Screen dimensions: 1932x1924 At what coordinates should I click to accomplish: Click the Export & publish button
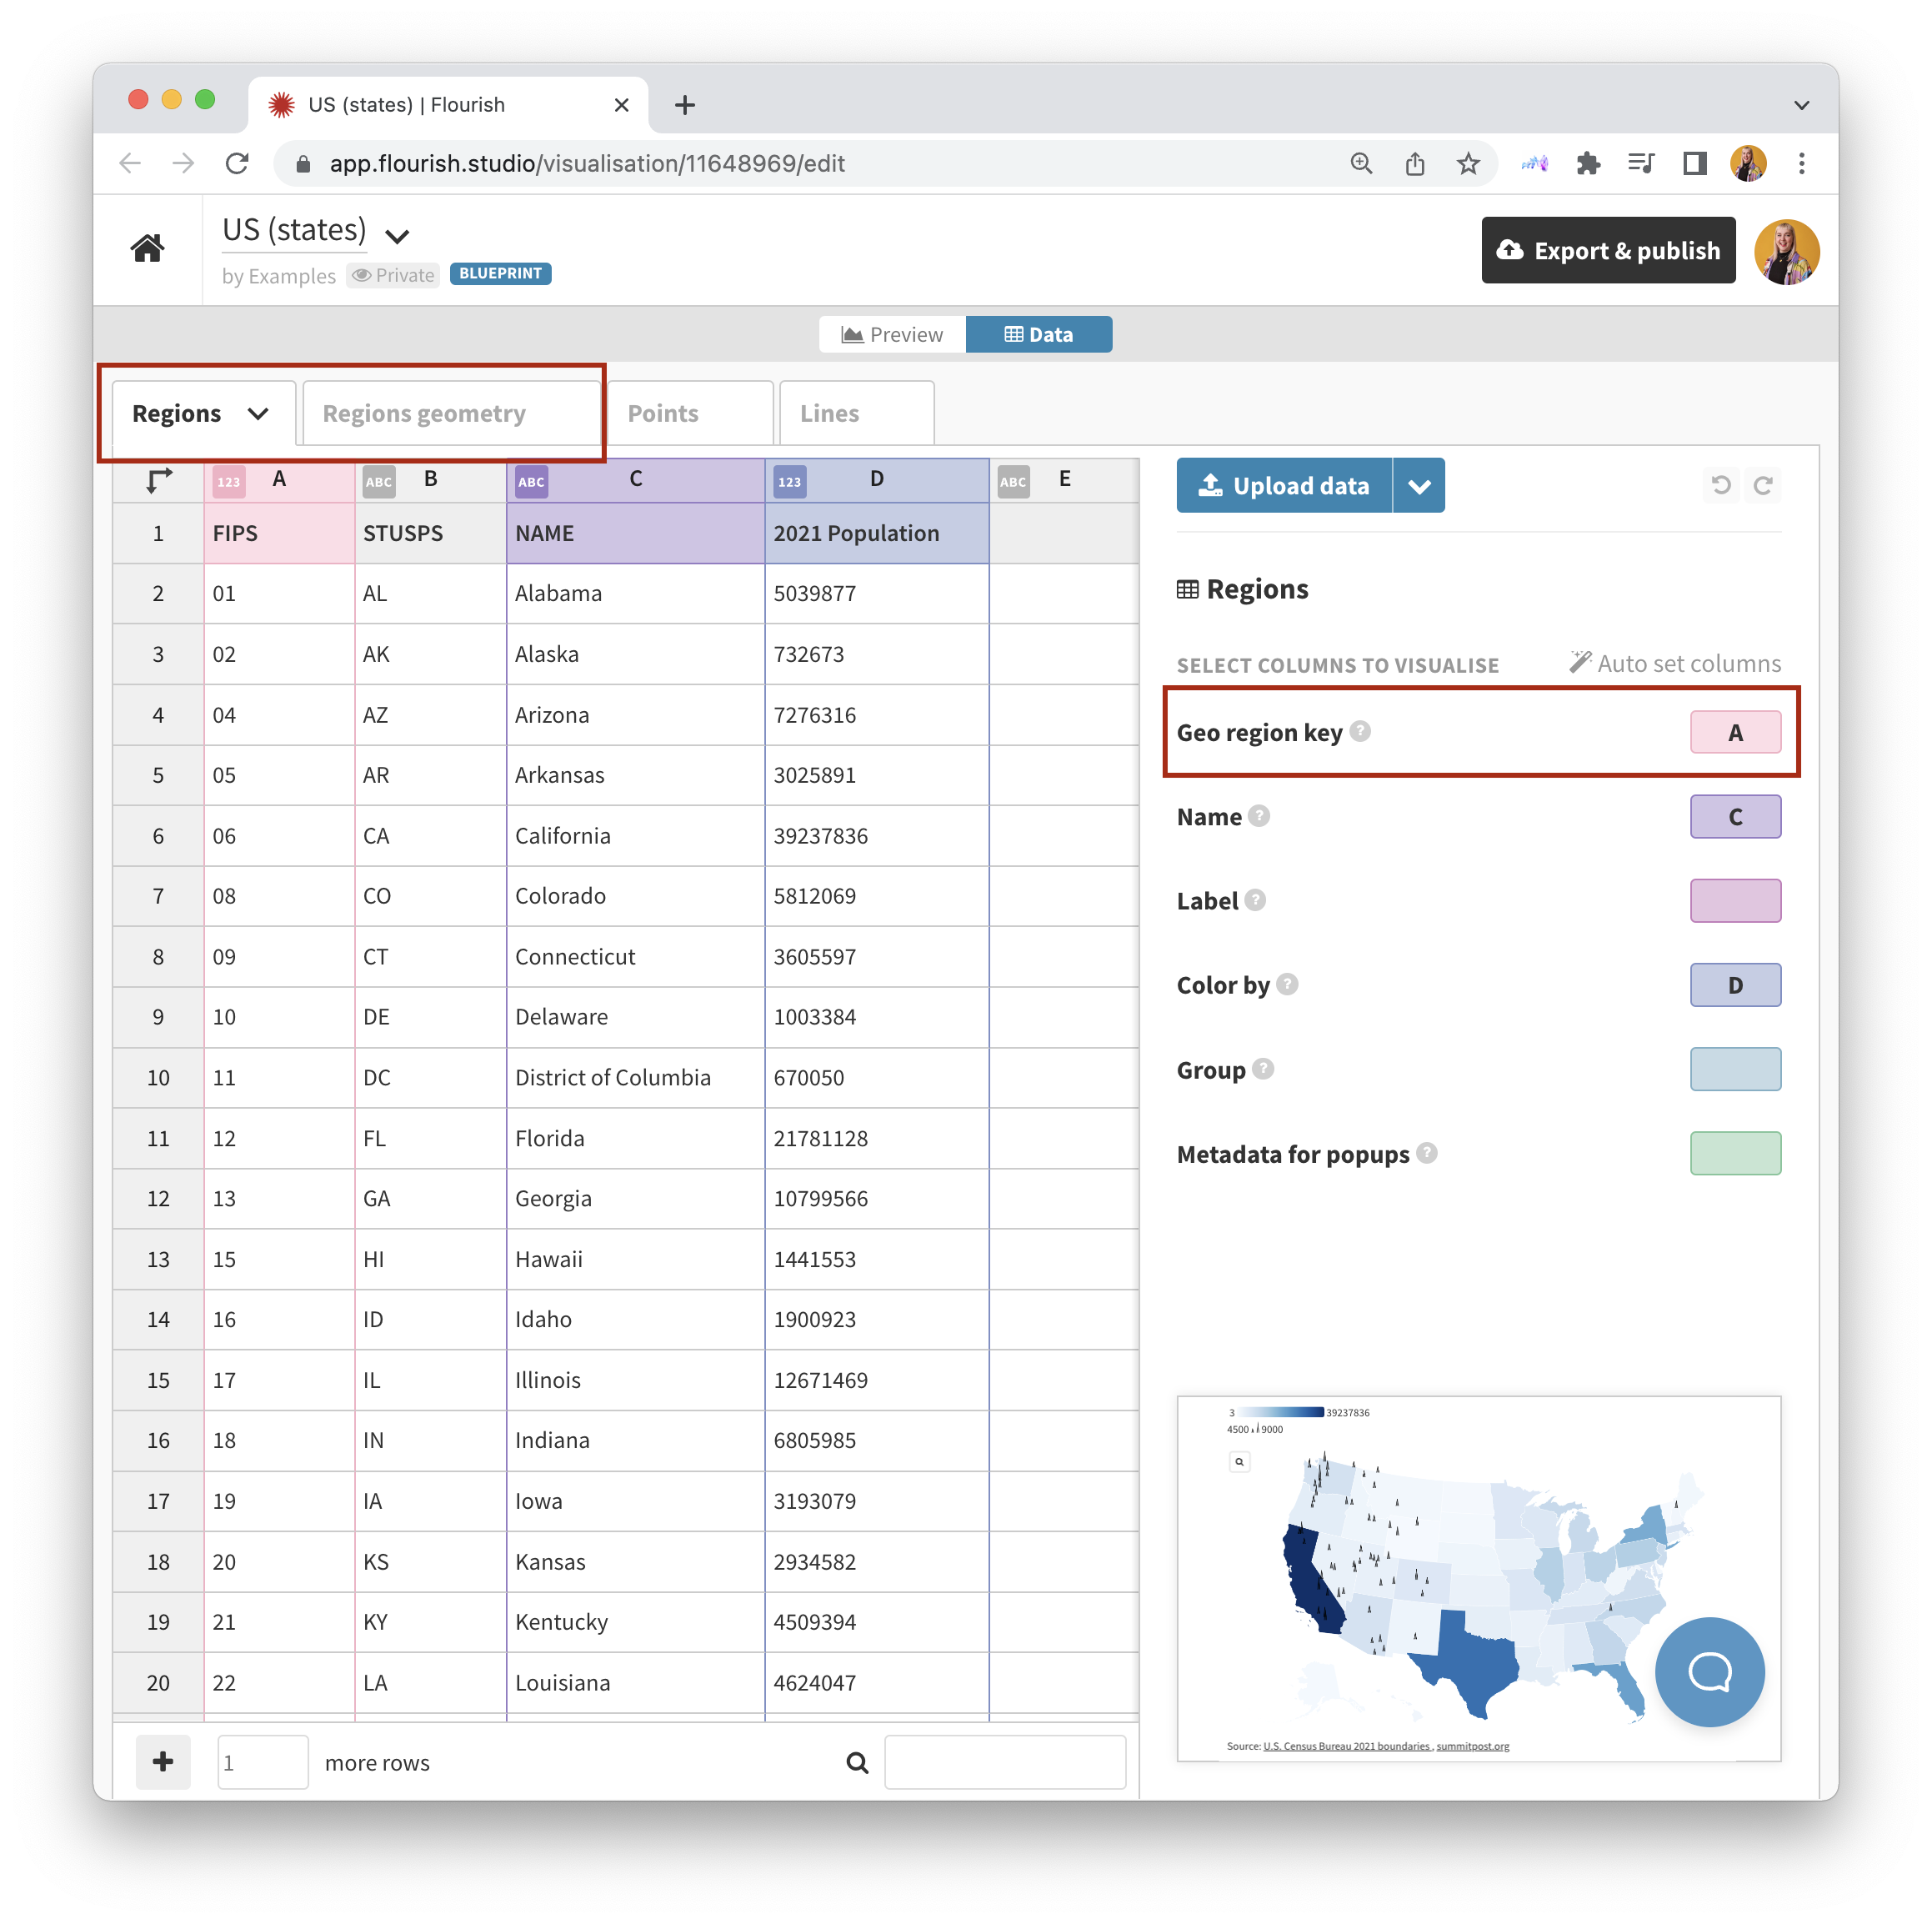[x=1607, y=250]
